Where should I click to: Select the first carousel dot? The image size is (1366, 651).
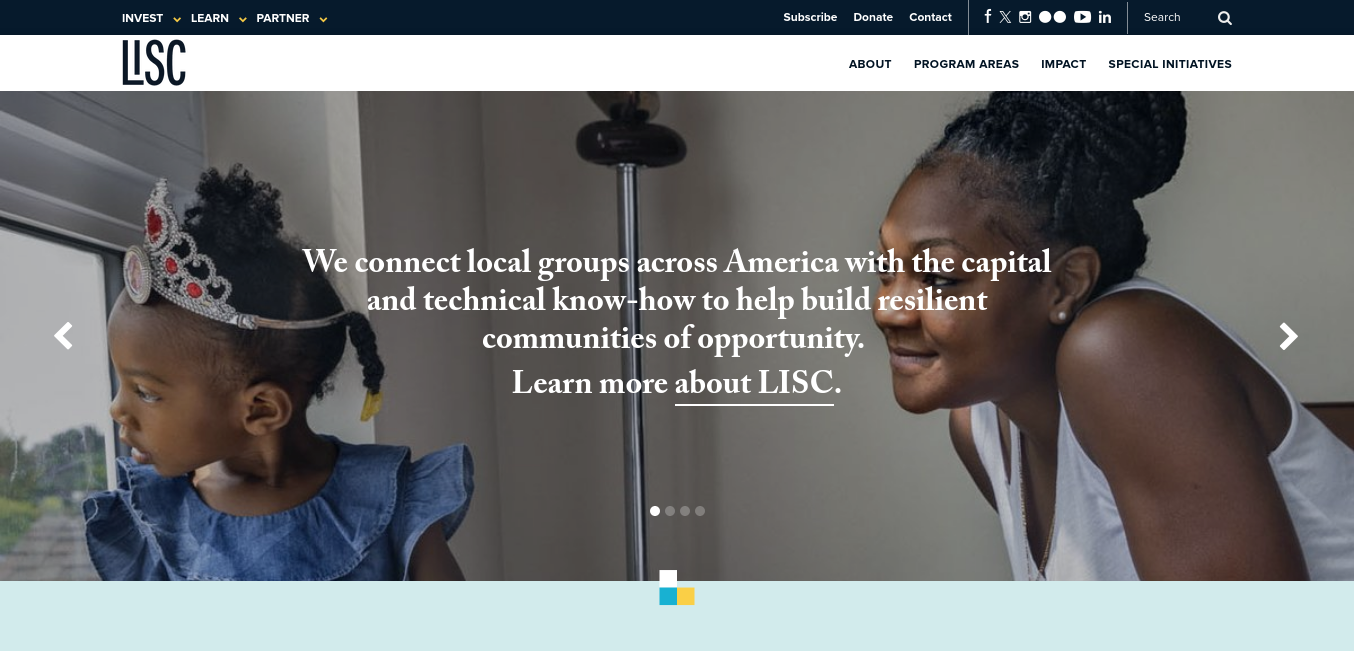click(x=655, y=511)
